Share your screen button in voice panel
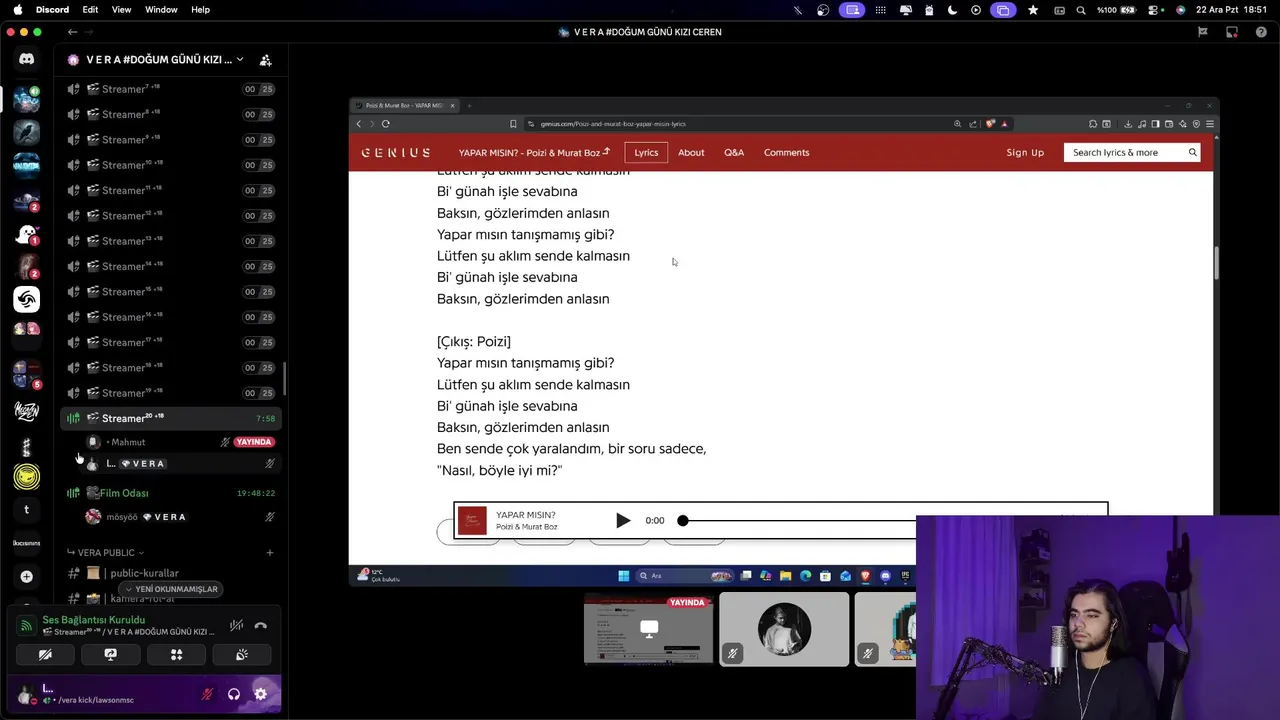This screenshot has width=1280, height=720. 110,654
